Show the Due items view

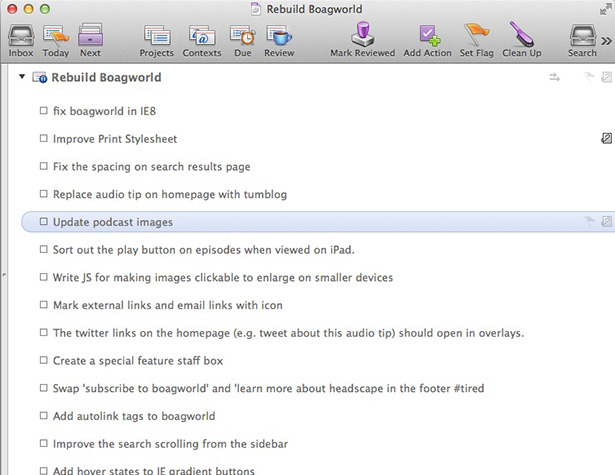point(243,40)
